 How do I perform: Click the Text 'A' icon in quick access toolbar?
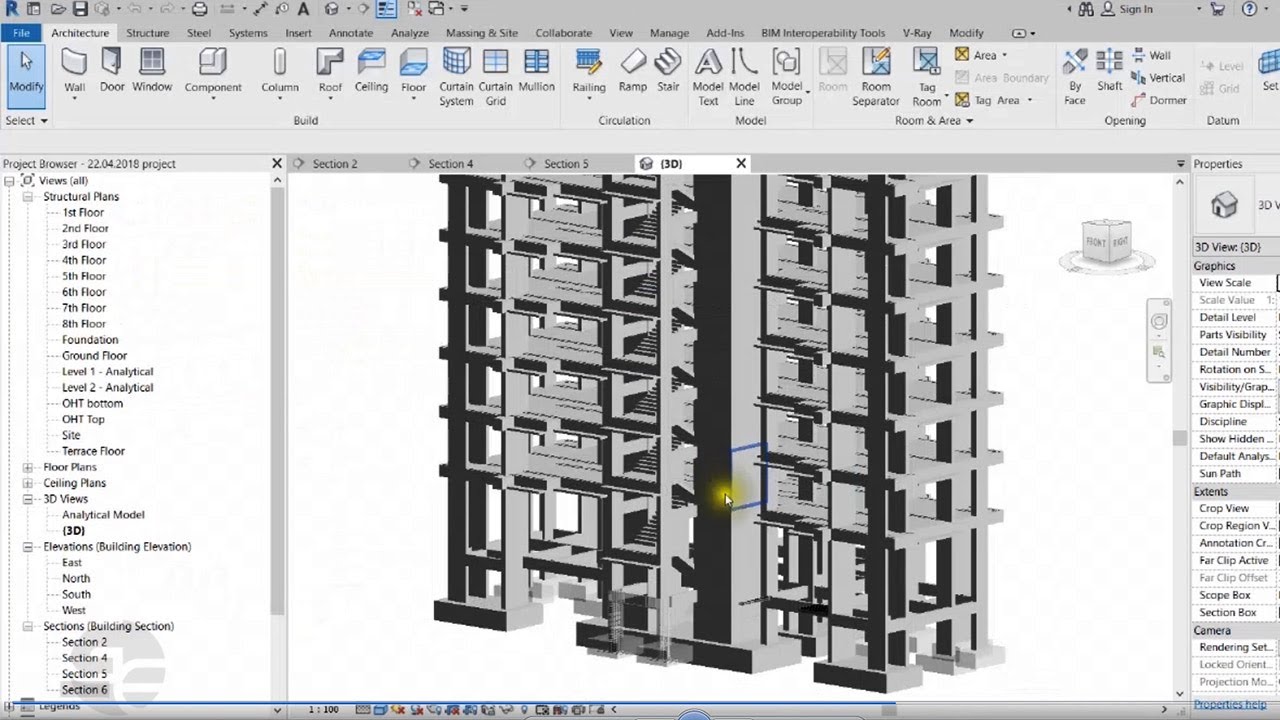point(303,9)
